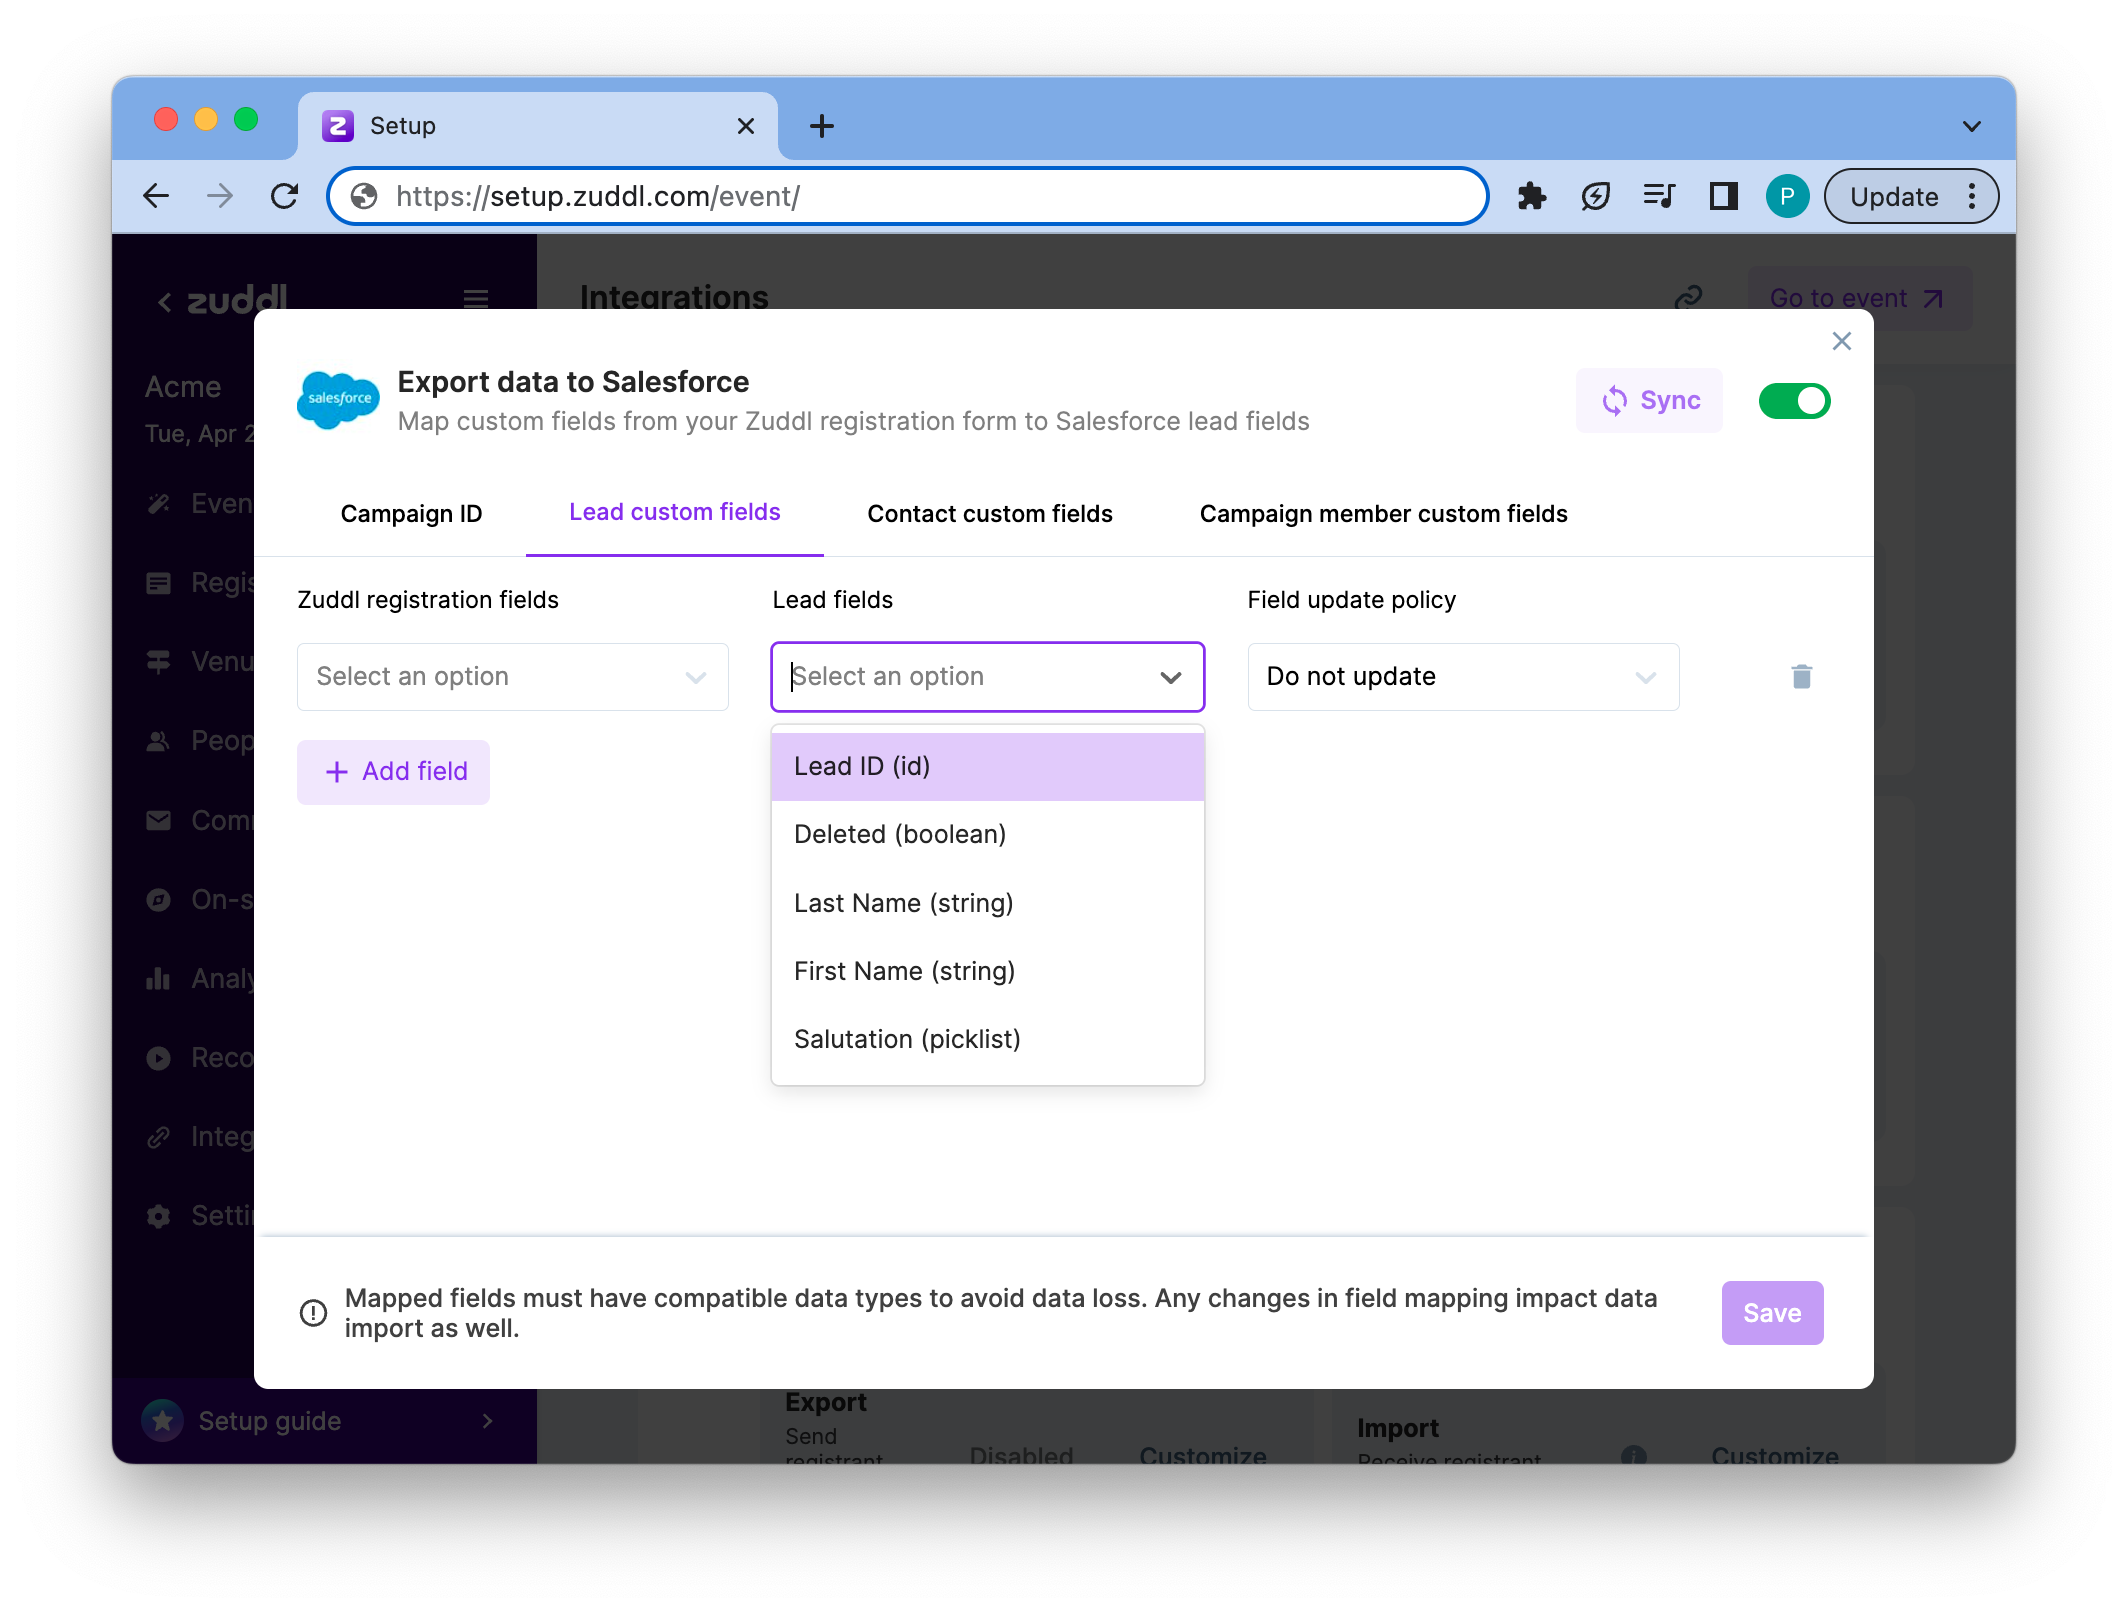
Task: Delete the field mapping row
Action: pos(1802,677)
